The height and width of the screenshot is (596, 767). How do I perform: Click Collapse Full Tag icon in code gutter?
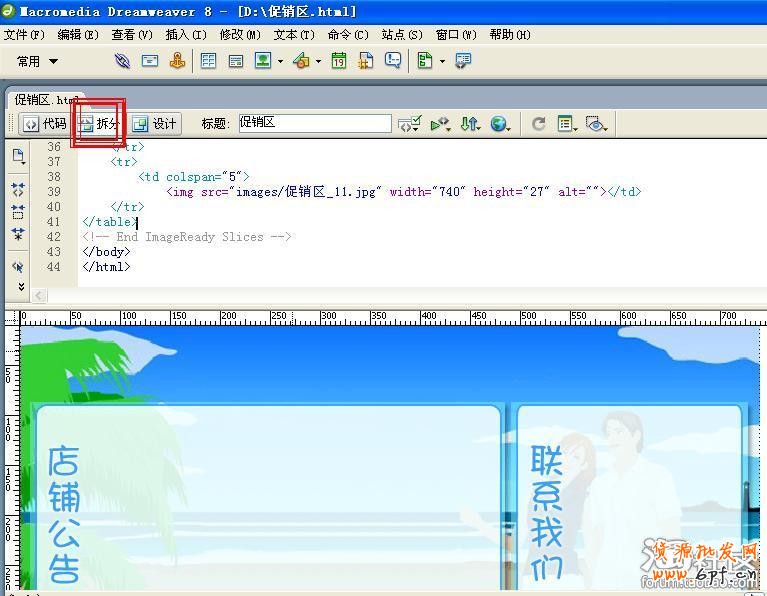(x=18, y=189)
